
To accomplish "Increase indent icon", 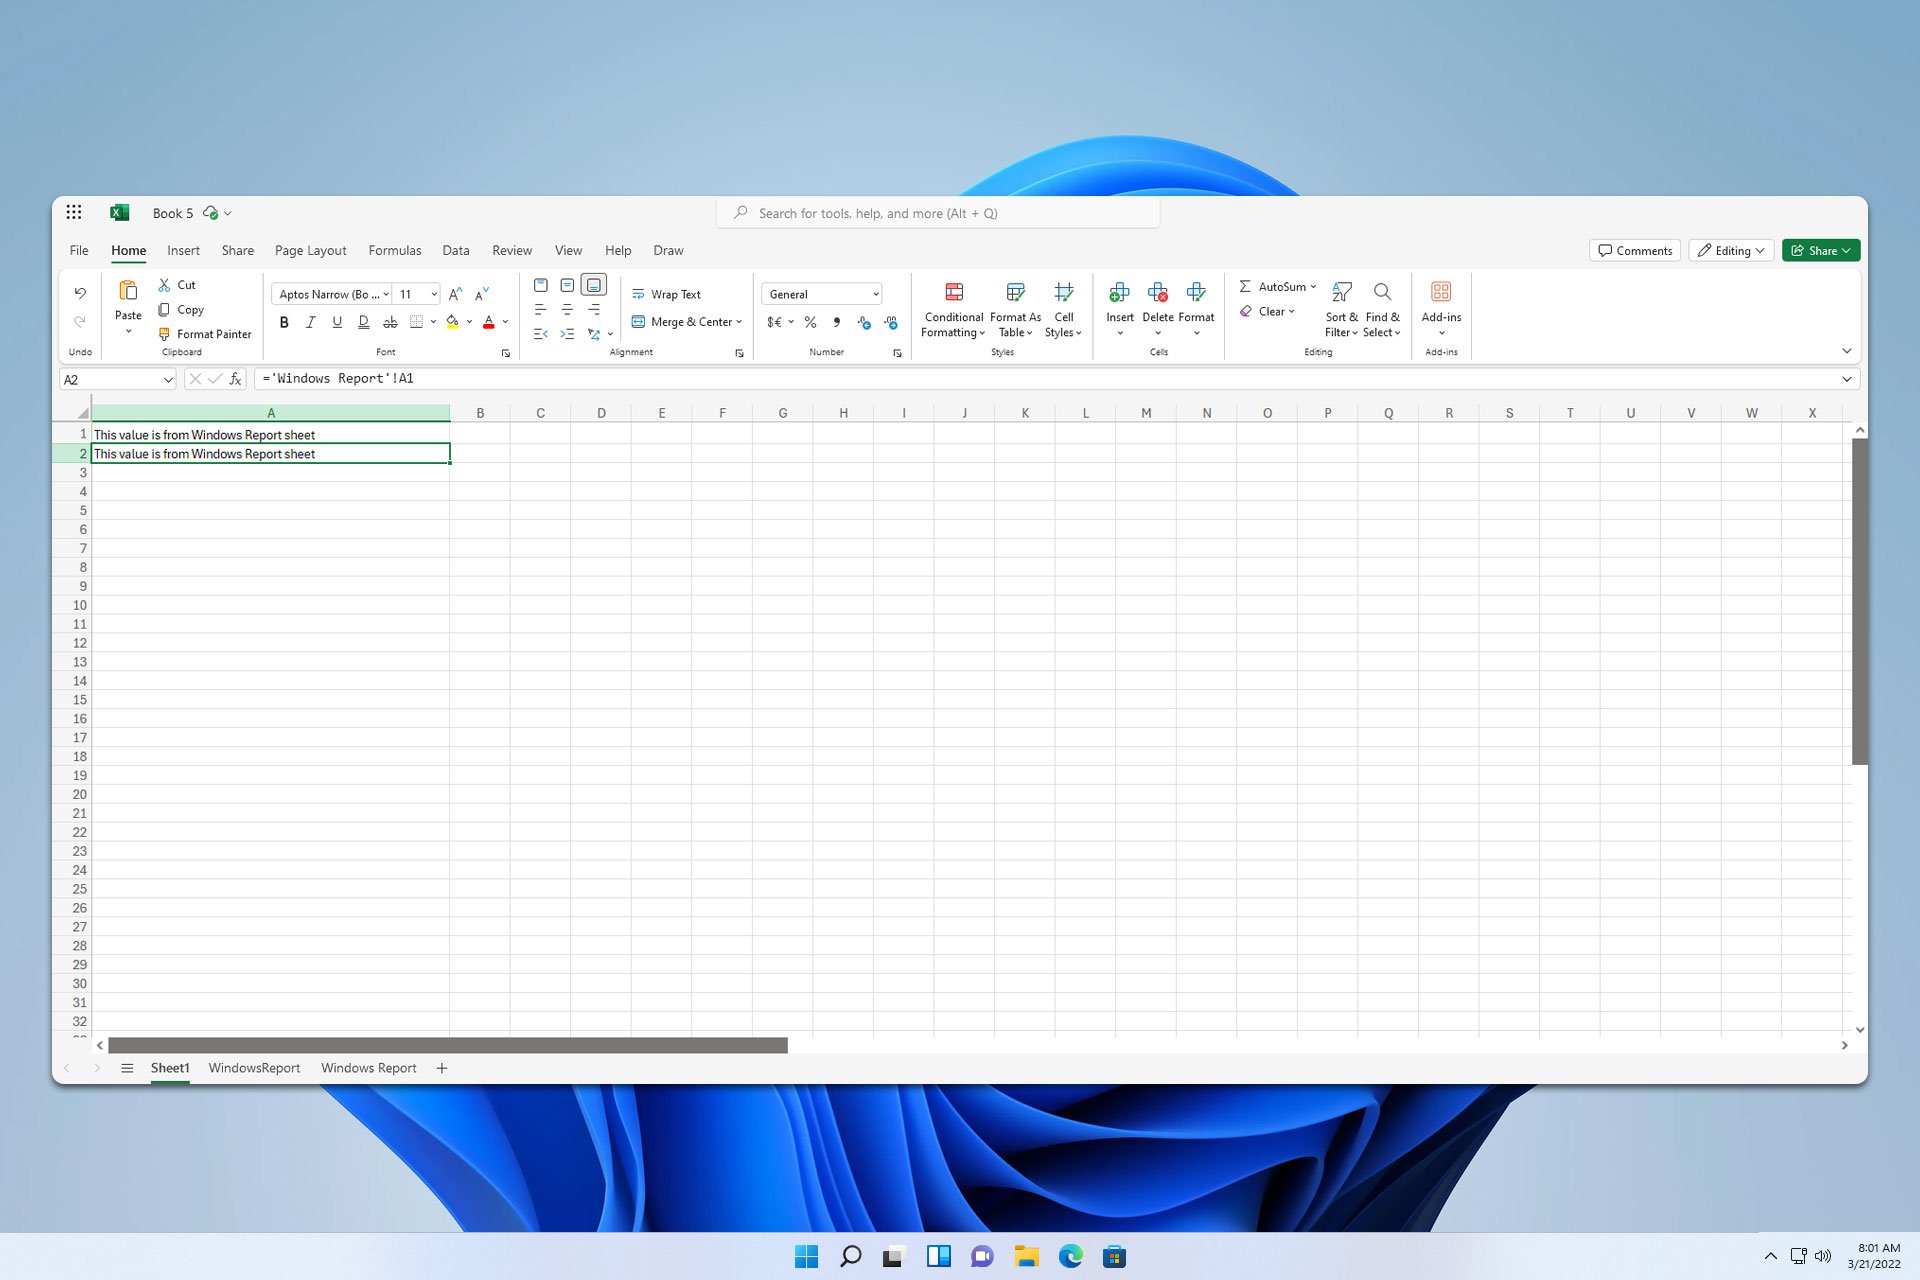I will [567, 334].
